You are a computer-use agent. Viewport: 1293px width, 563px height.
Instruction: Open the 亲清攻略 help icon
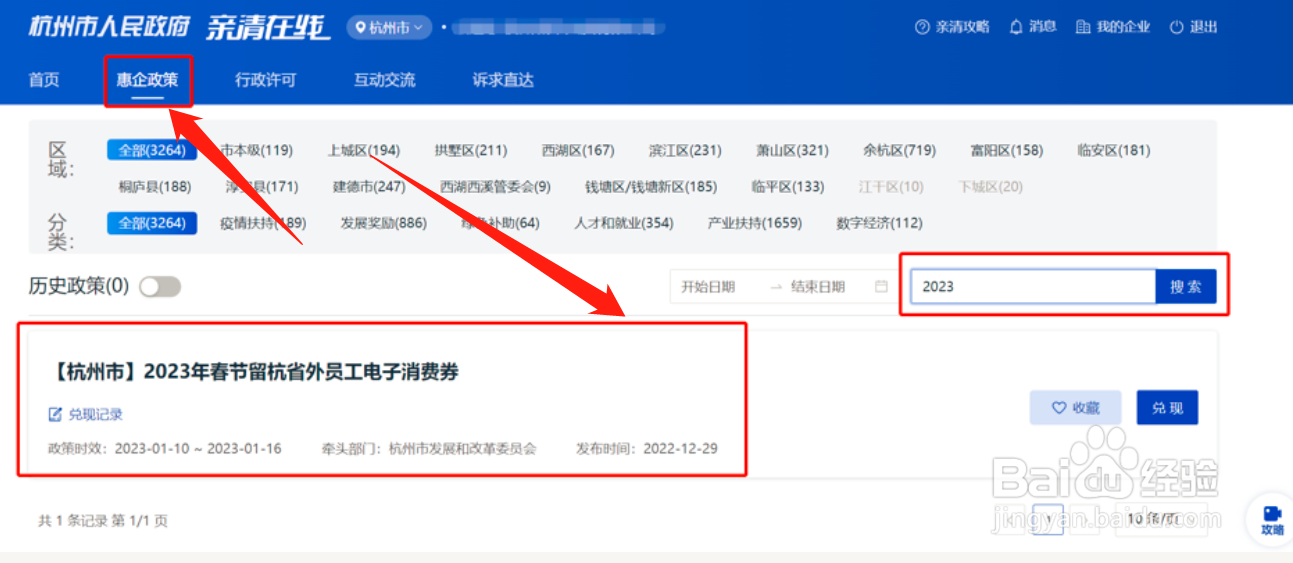[922, 27]
